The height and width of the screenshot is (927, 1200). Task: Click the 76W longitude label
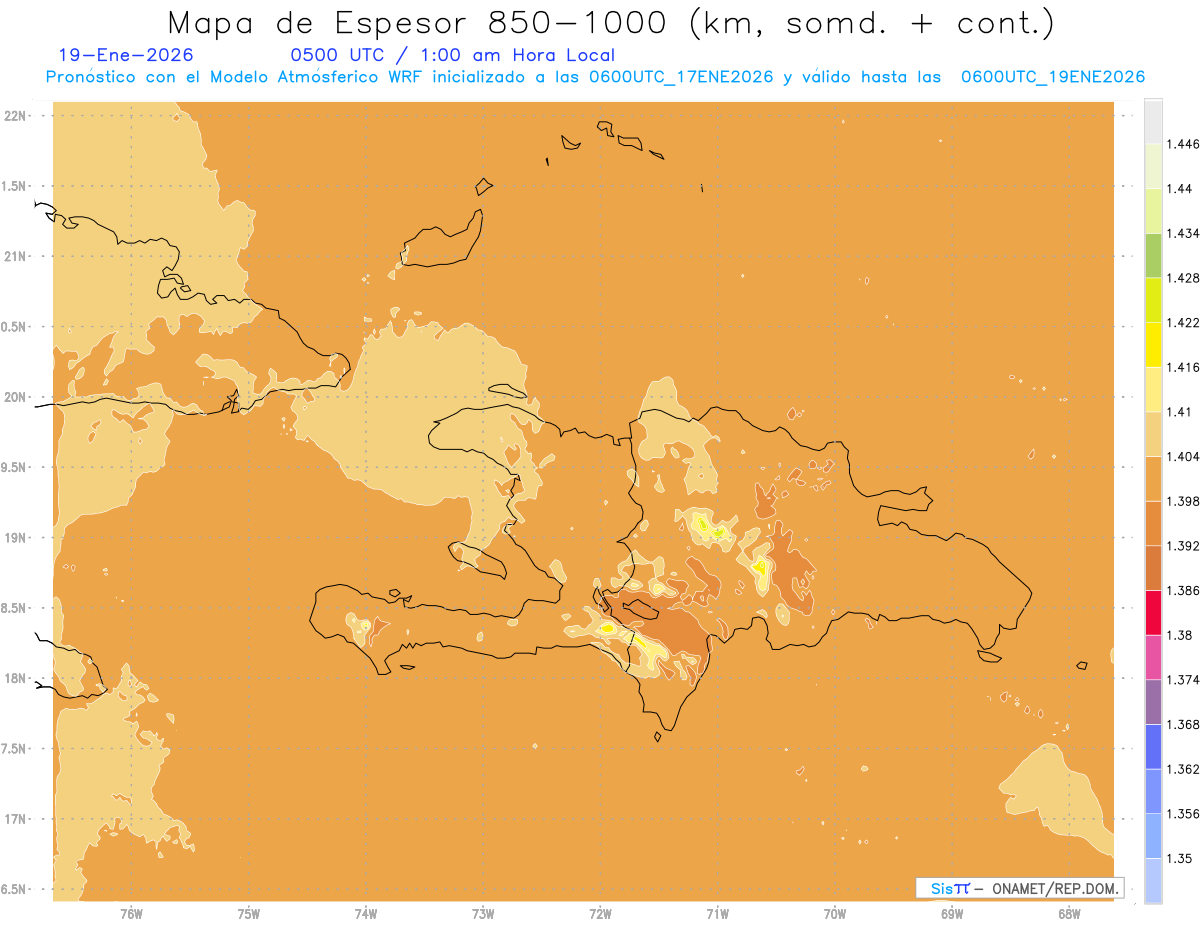[131, 913]
